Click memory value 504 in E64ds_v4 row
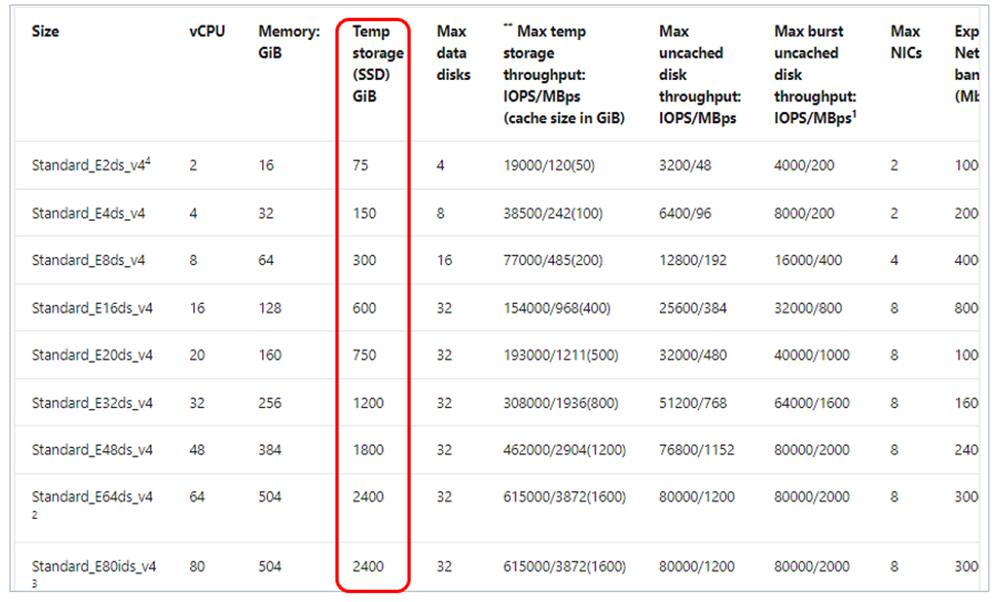Image resolution: width=999 pixels, height=602 pixels. pos(270,497)
